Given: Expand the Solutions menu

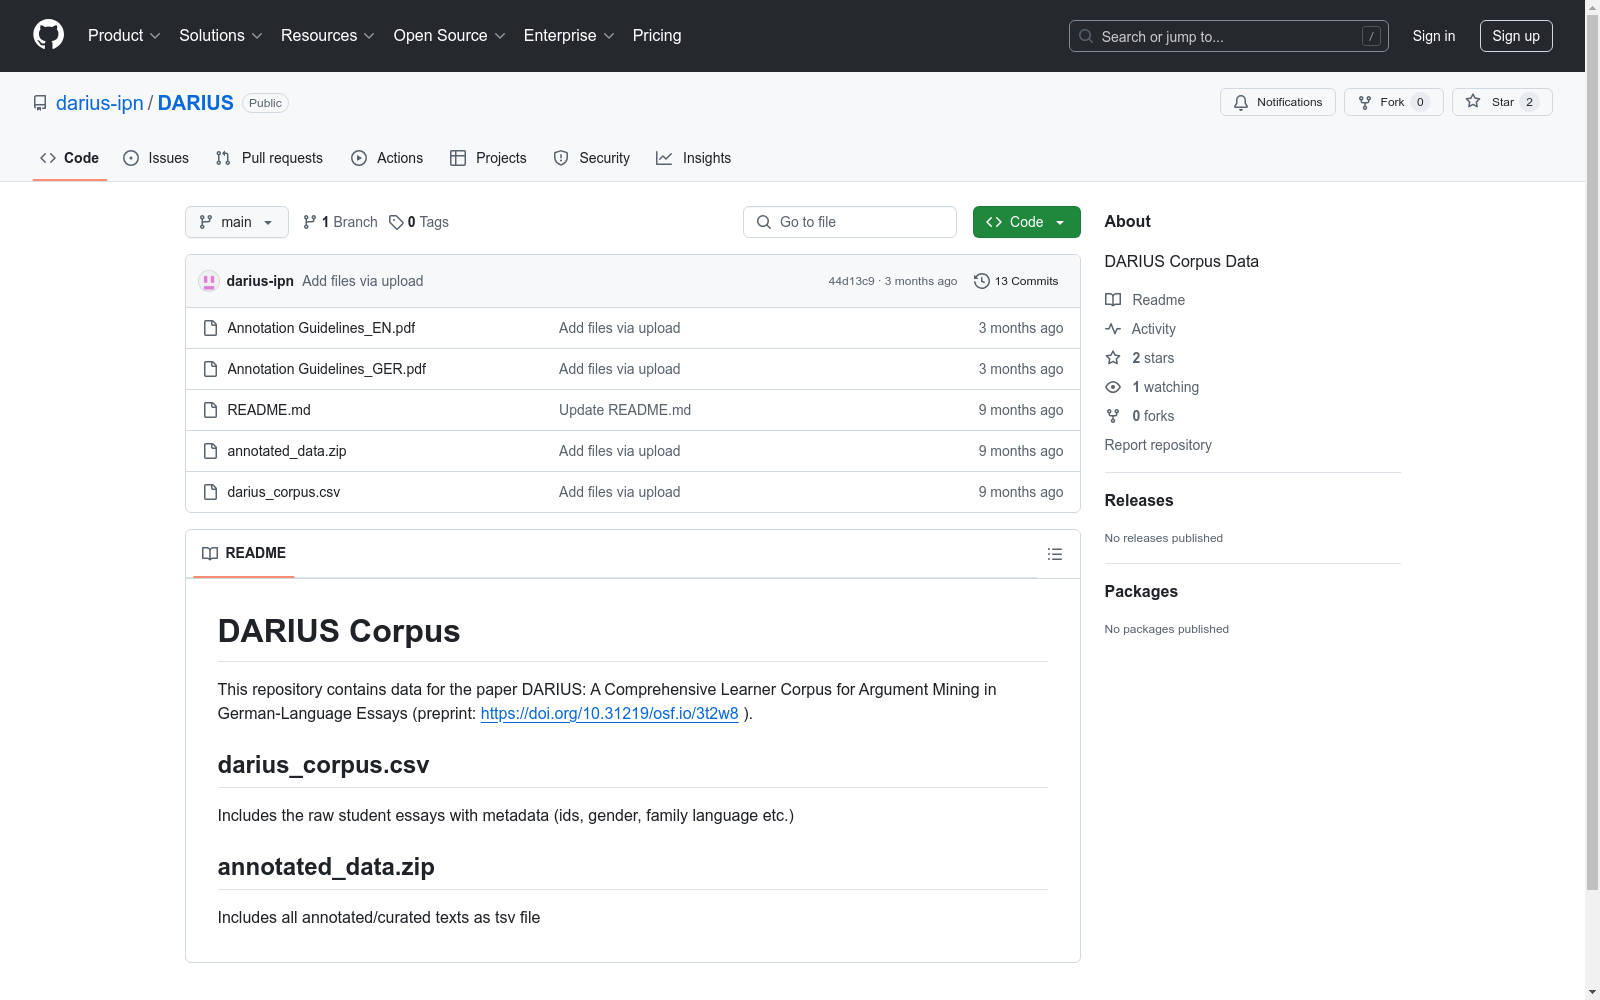Looking at the screenshot, I should point(221,35).
